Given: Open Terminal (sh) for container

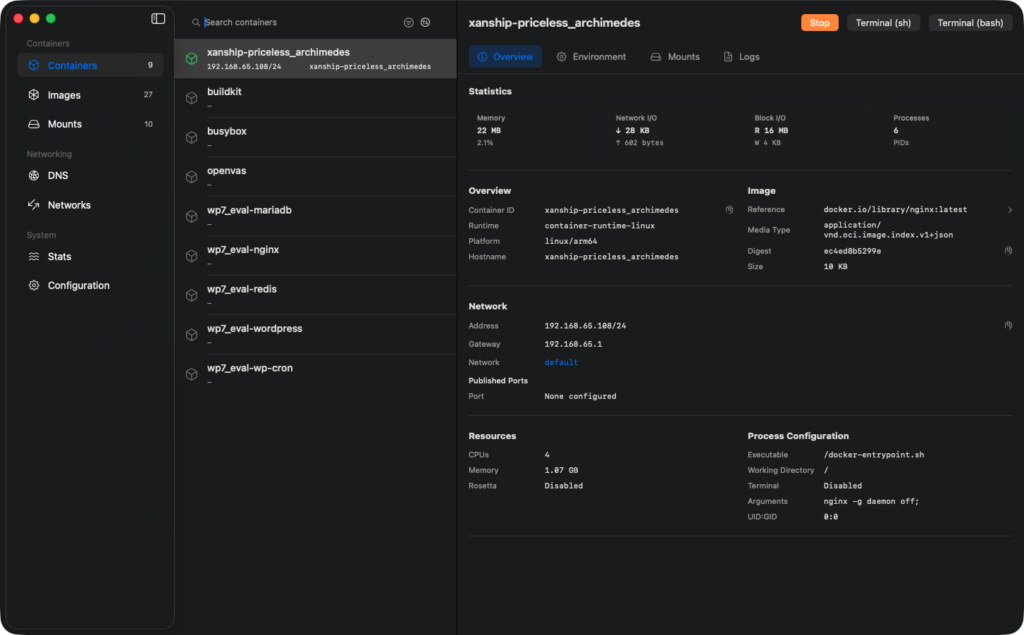Looking at the screenshot, I should point(883,23).
